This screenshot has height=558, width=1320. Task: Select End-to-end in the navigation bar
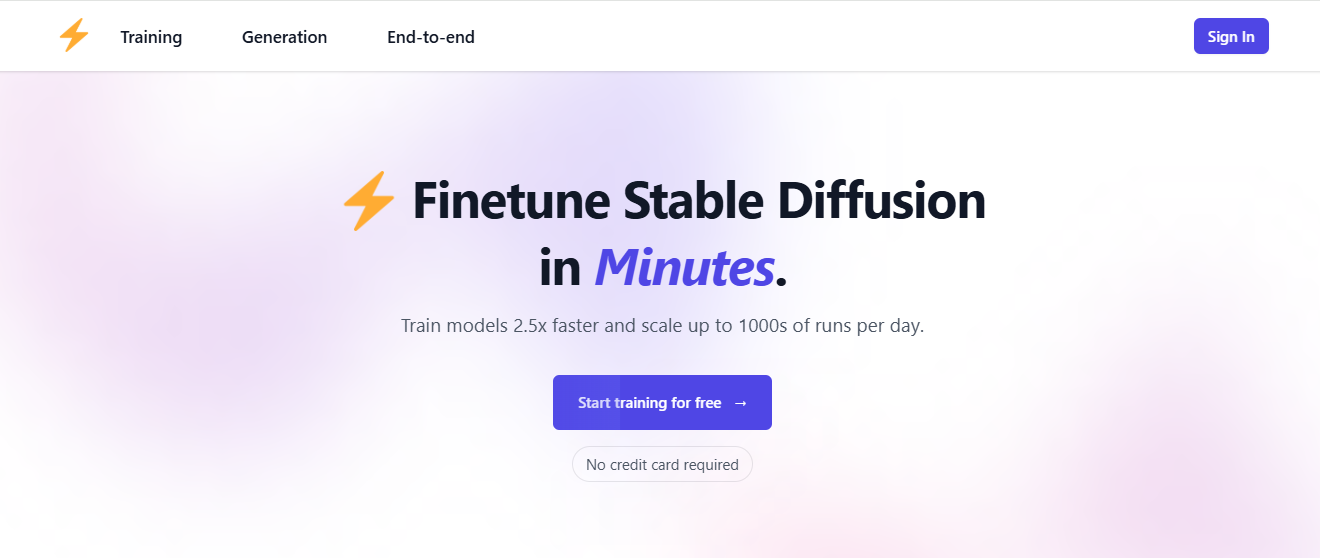(431, 37)
